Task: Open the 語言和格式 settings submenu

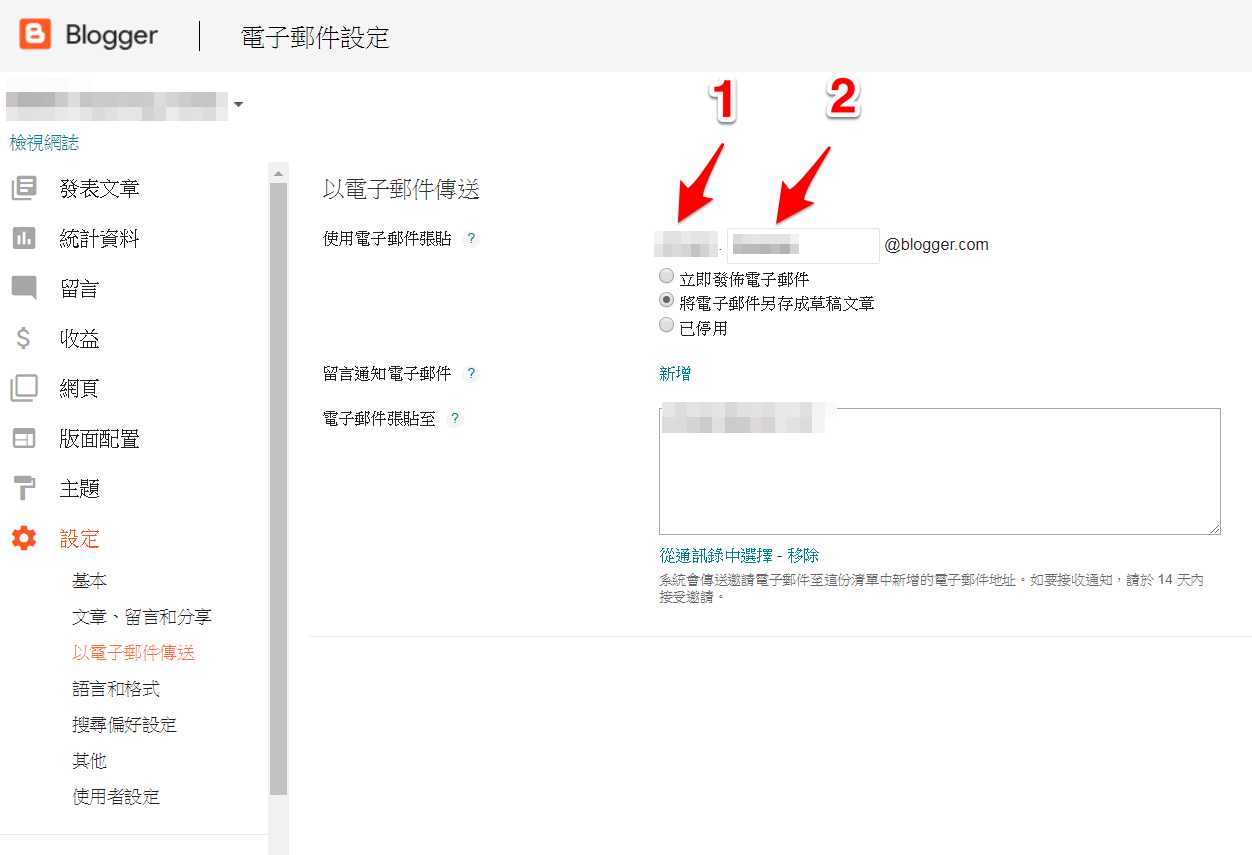Action: [116, 689]
